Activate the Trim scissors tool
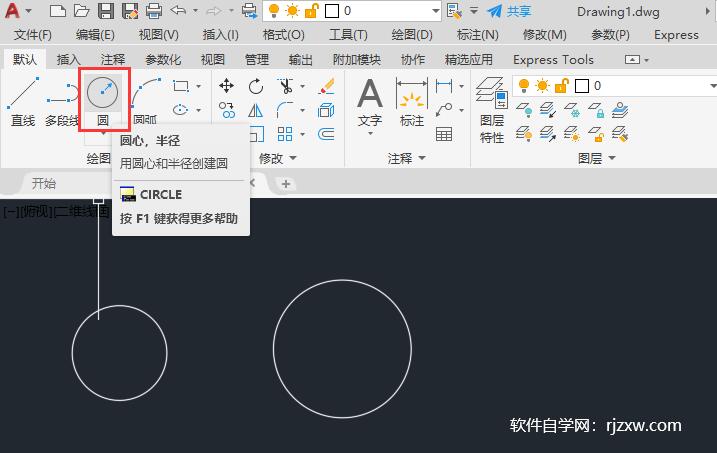Screen dimensions: 717x453 point(285,85)
